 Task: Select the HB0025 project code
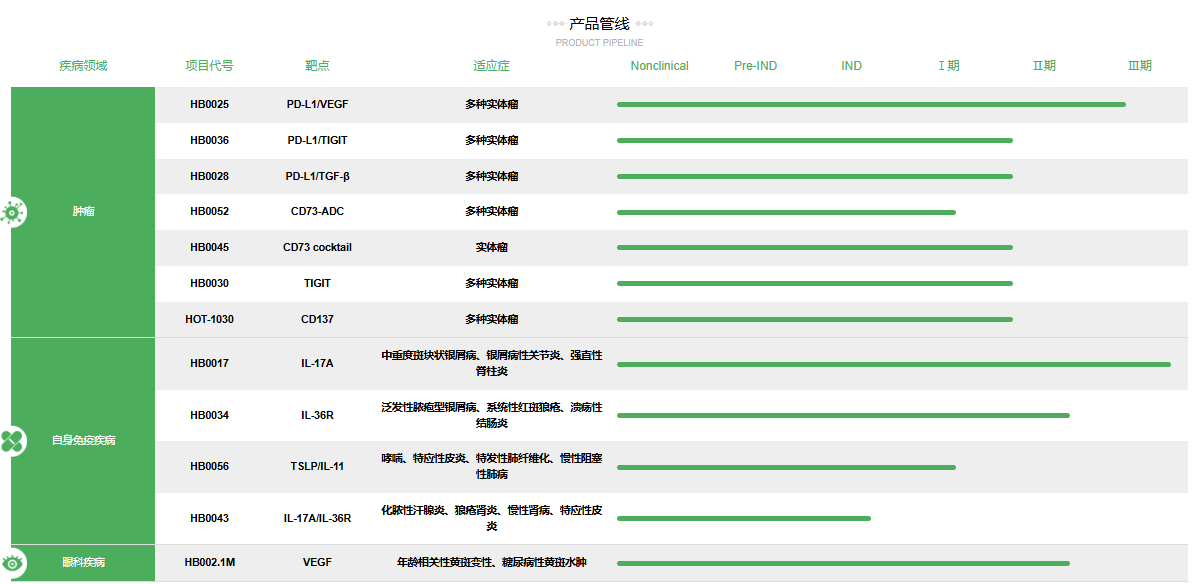[207, 104]
